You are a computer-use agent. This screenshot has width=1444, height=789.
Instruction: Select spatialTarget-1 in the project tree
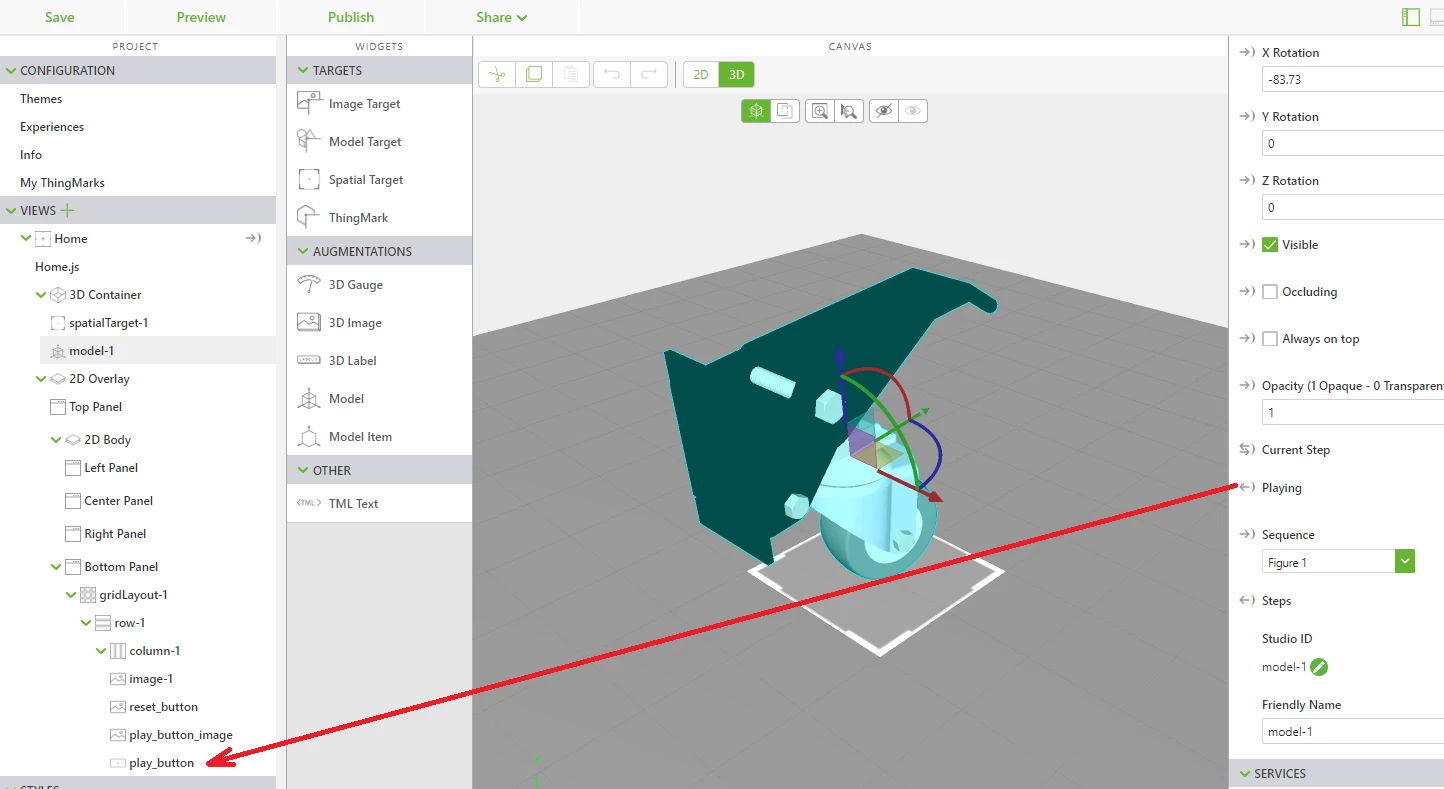(x=108, y=322)
